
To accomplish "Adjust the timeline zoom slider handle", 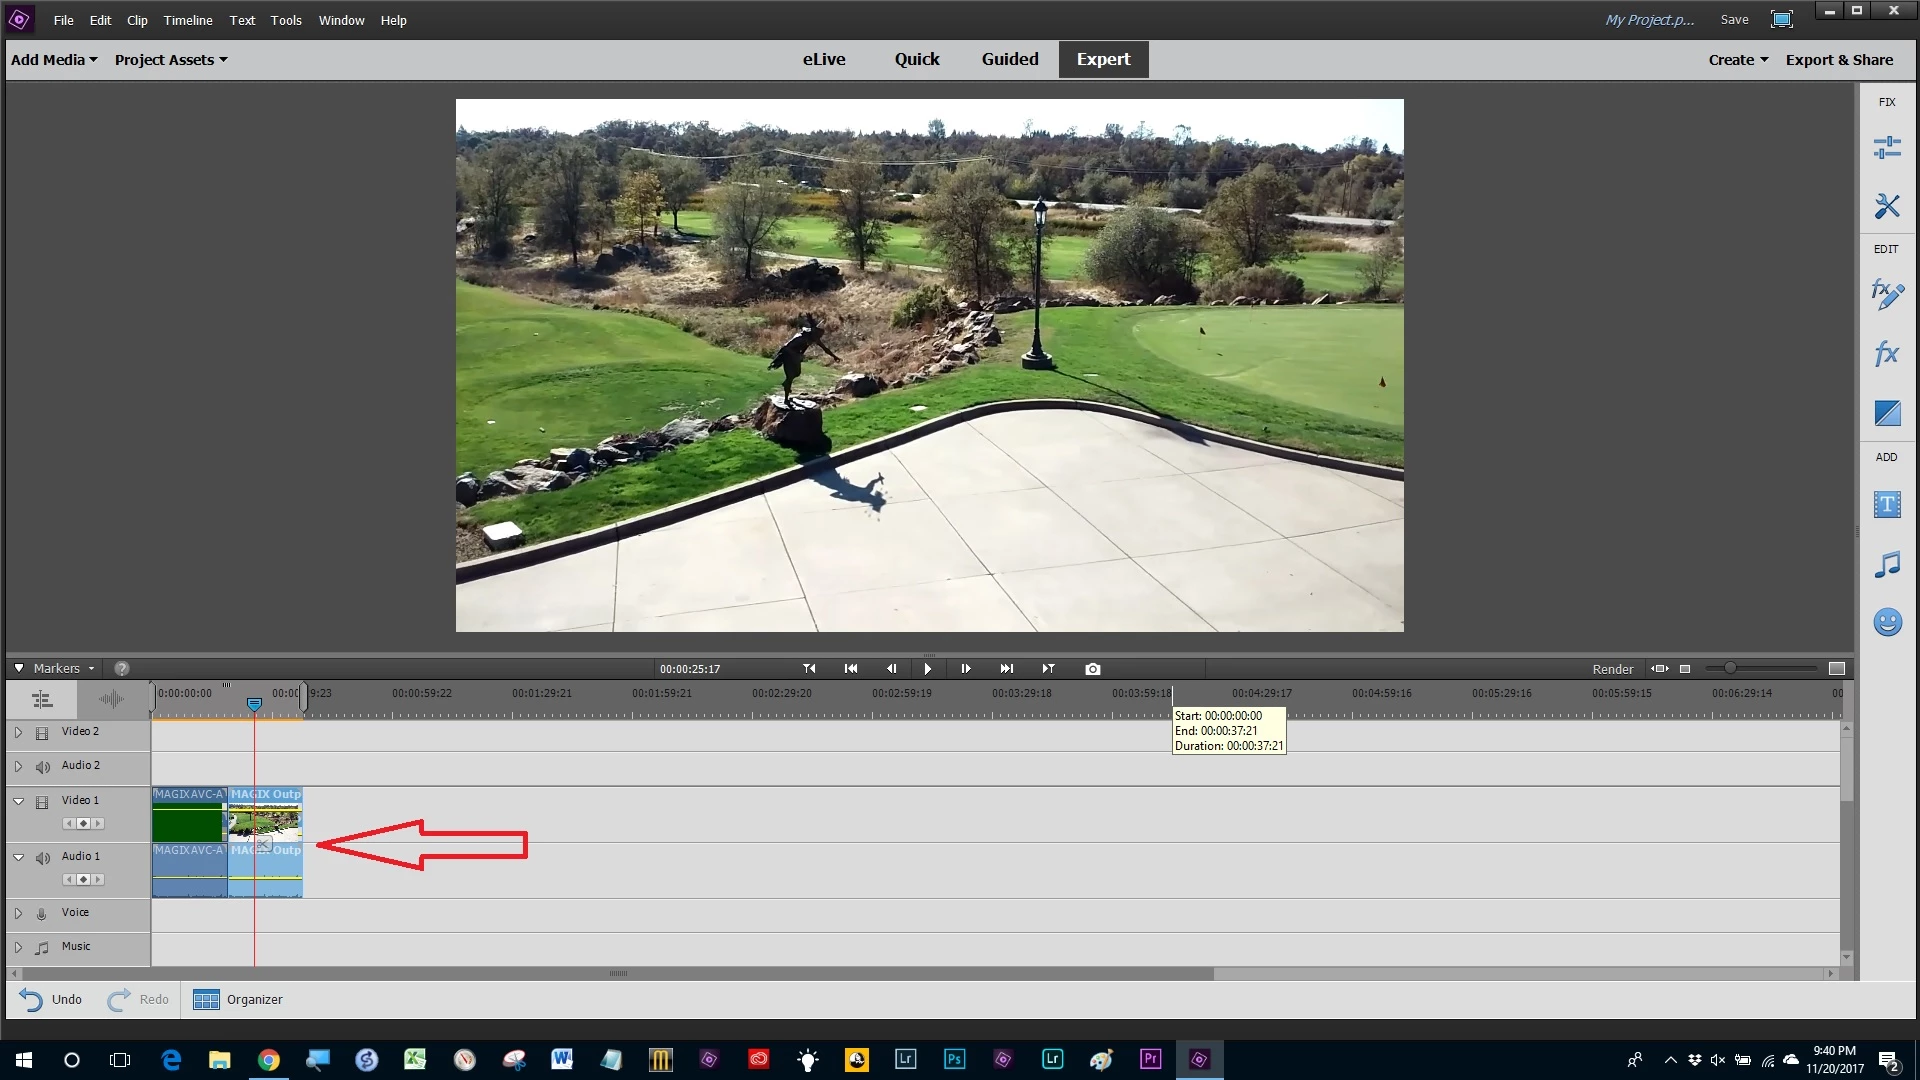I will 1730,668.
